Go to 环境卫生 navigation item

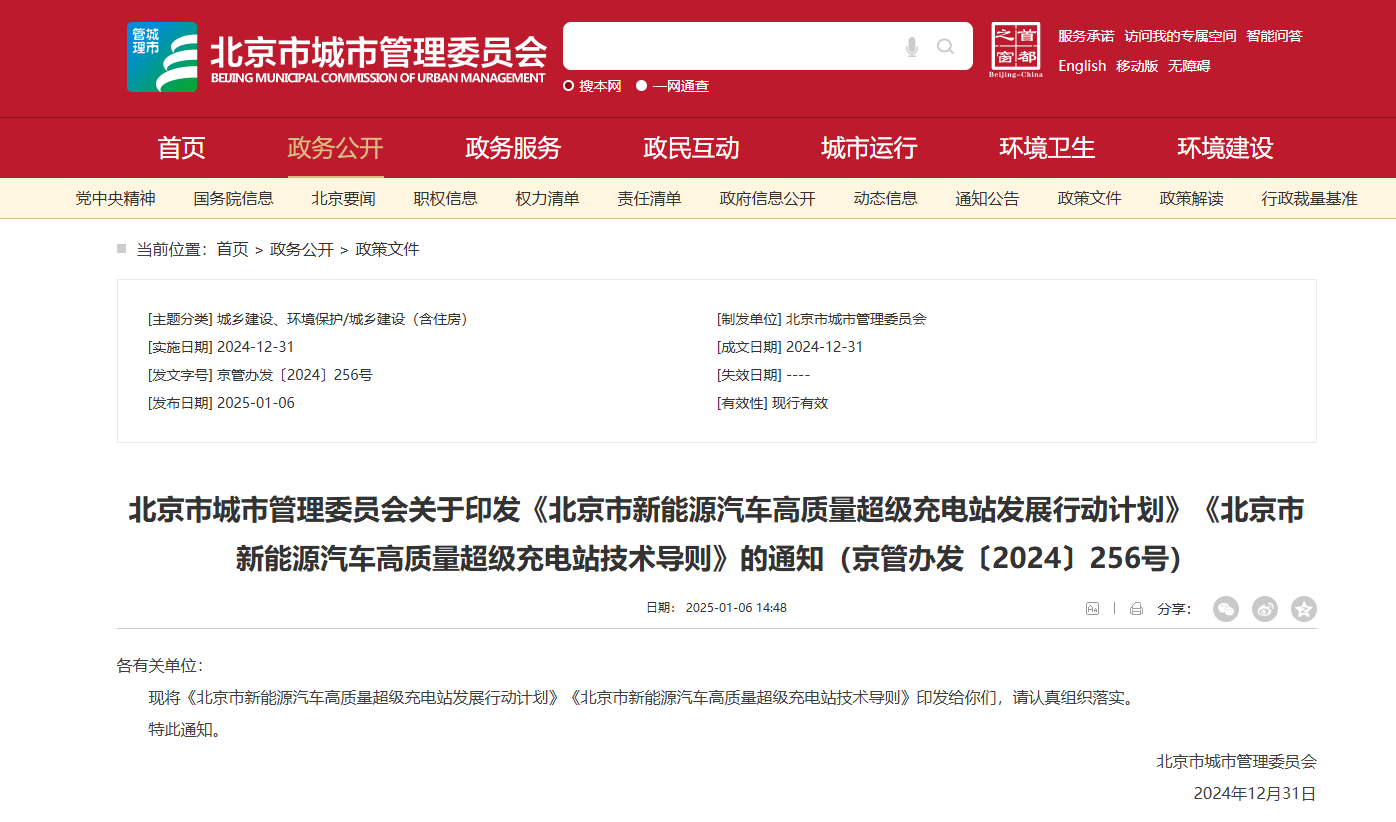(x=1047, y=148)
